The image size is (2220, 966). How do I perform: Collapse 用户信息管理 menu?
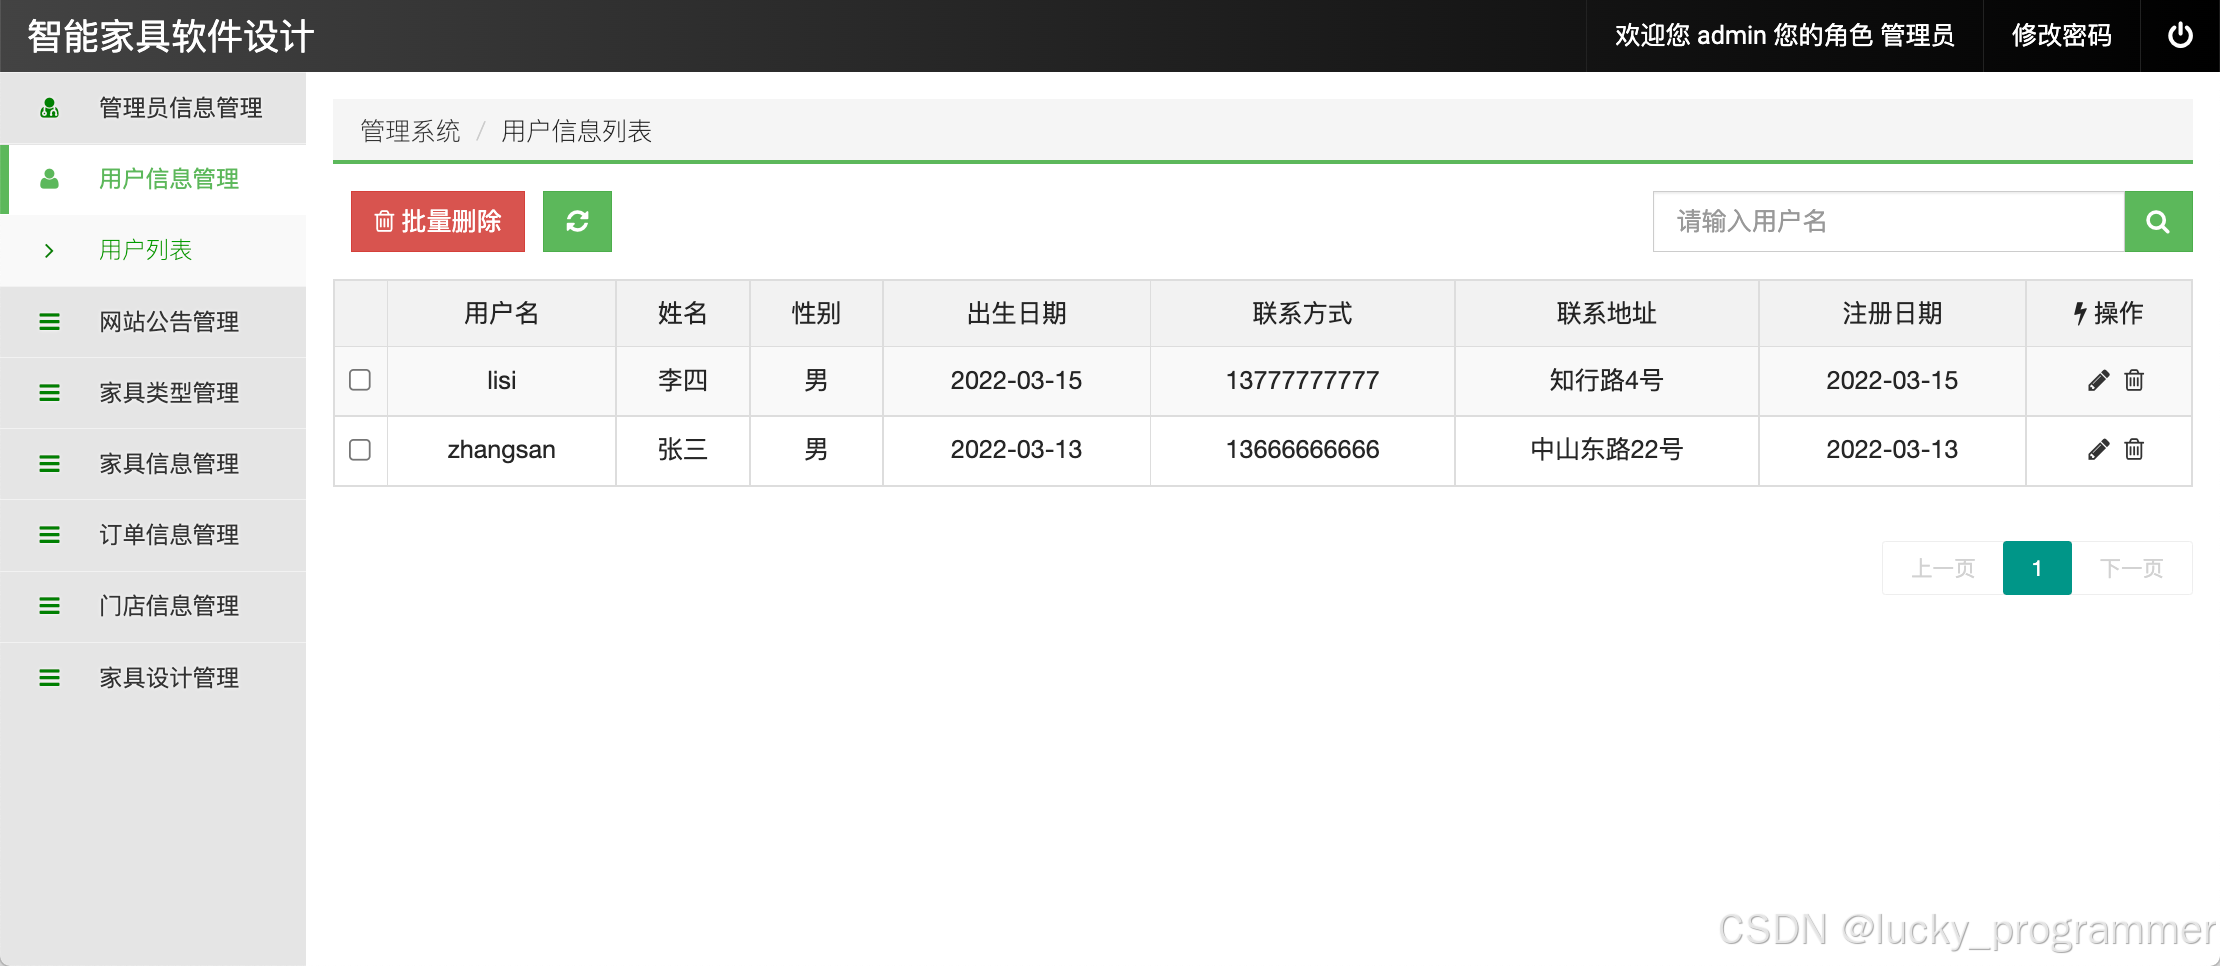(x=153, y=179)
